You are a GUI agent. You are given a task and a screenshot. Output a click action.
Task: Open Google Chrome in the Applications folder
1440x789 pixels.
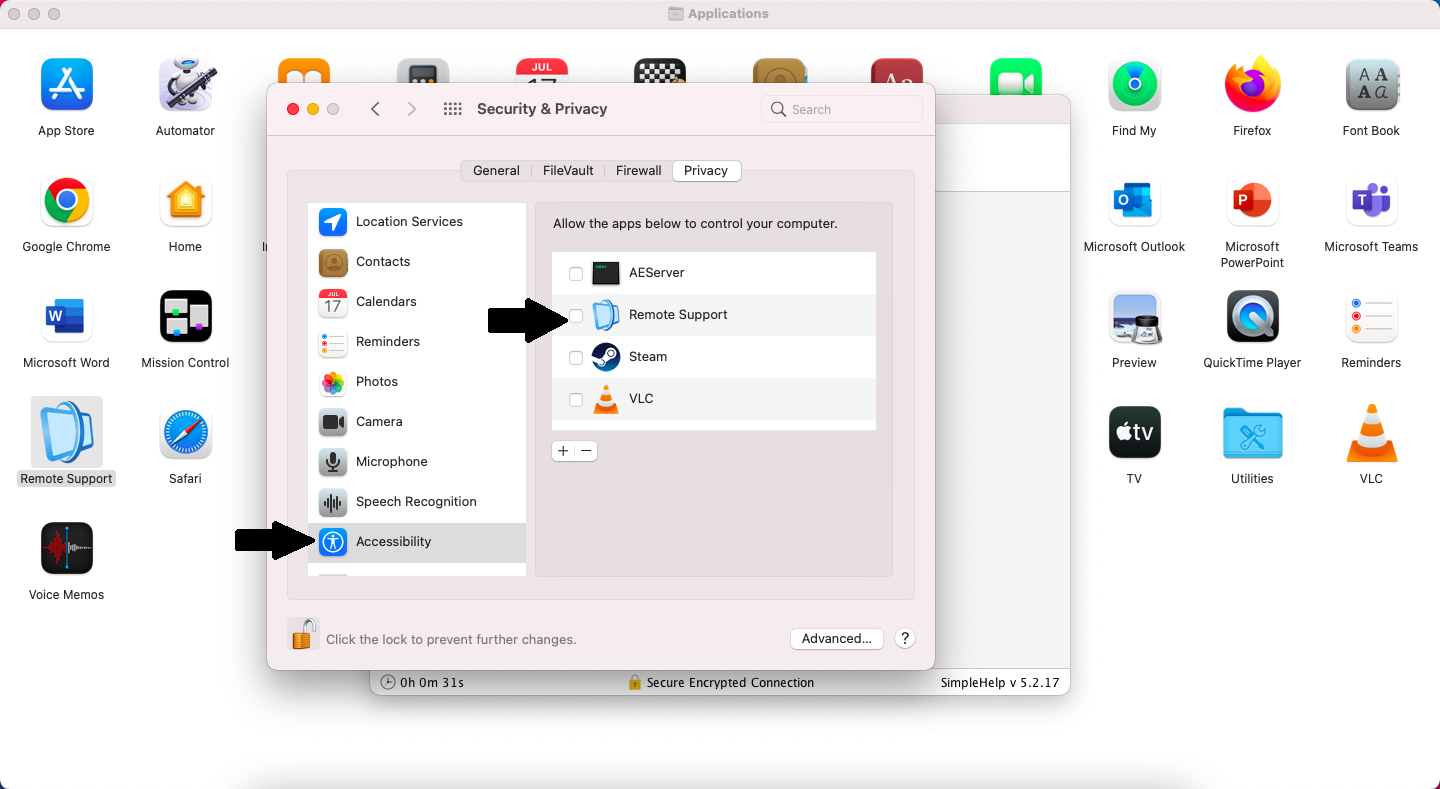click(x=66, y=201)
